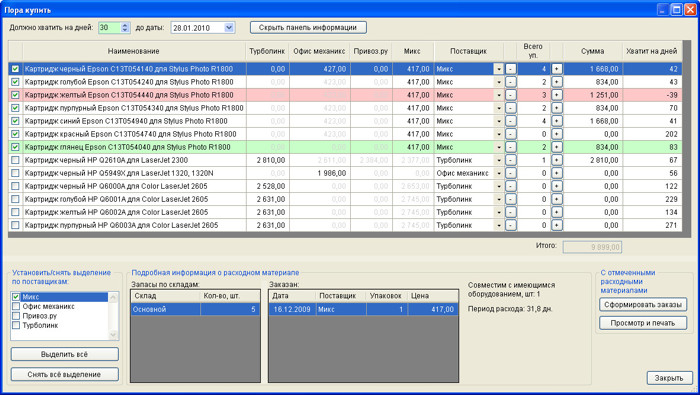Open the до даты date dropdown
Viewport: 700px width, 395px height.
(x=229, y=28)
